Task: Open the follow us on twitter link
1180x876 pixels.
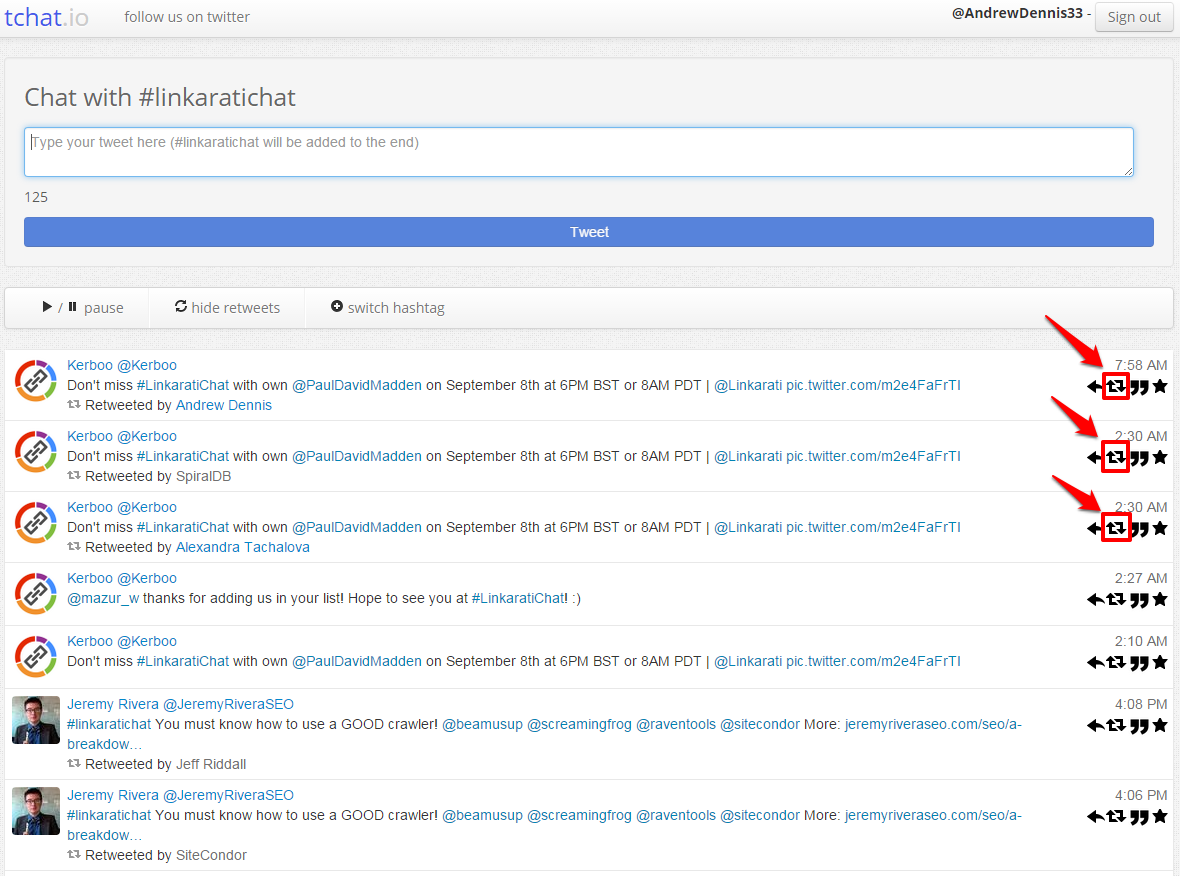Action: pos(187,17)
